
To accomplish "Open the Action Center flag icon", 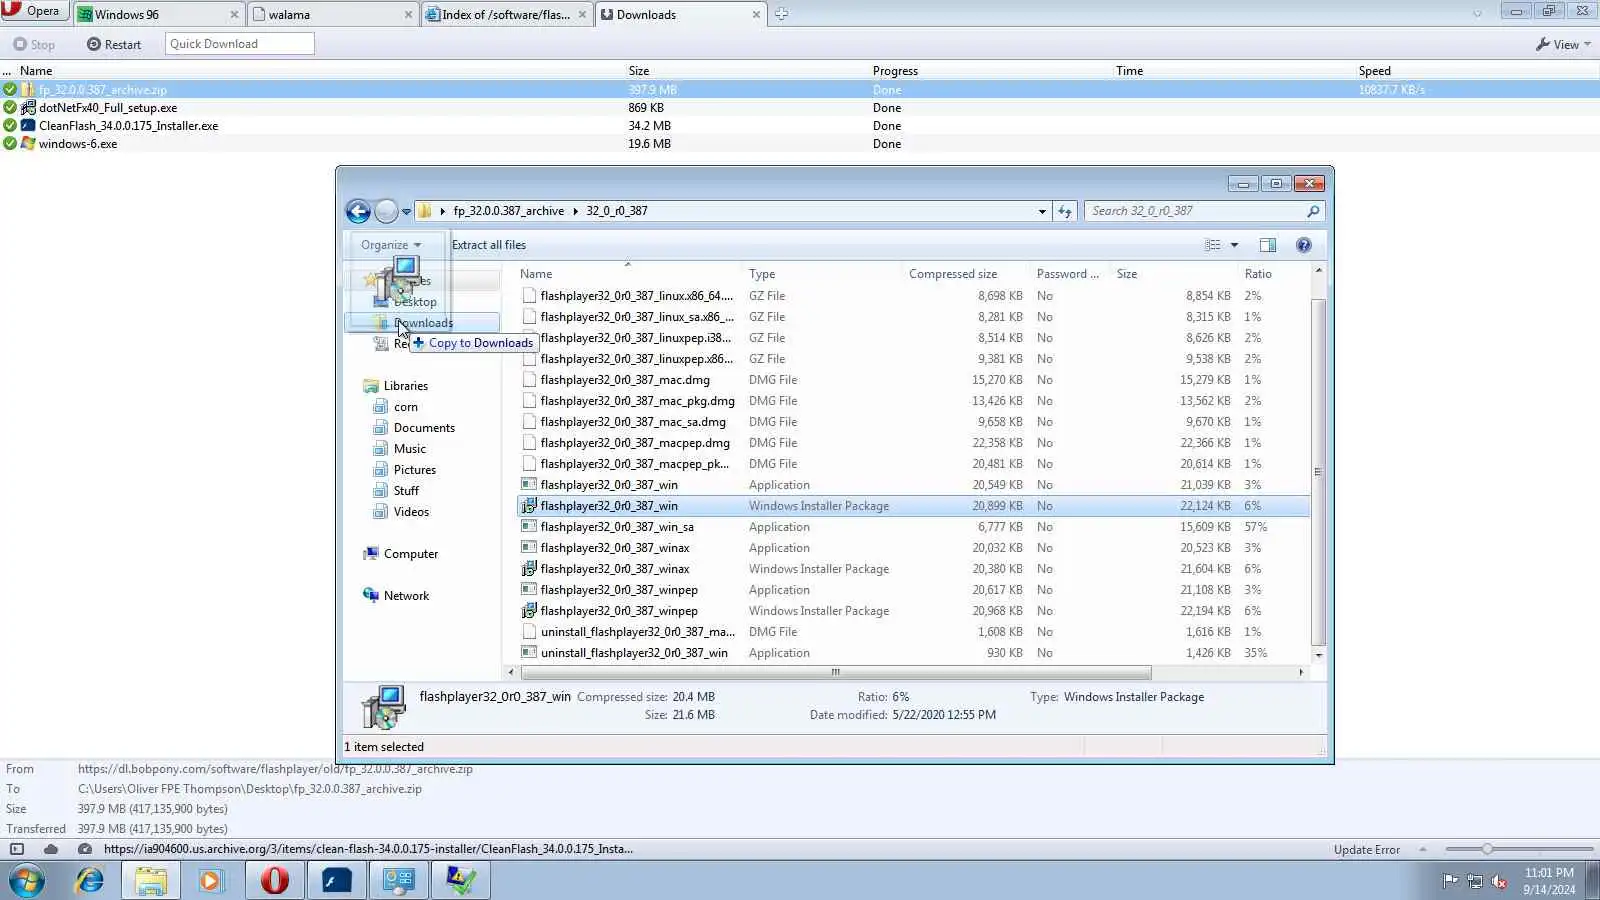I will (1450, 881).
